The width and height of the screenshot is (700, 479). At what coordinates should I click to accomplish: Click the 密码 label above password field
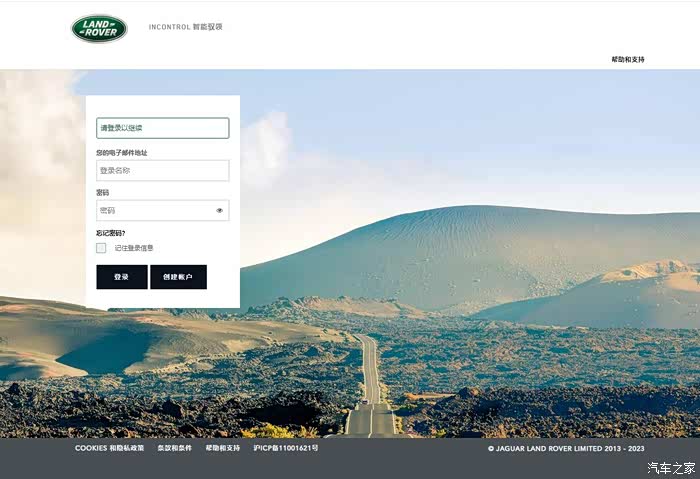102,192
